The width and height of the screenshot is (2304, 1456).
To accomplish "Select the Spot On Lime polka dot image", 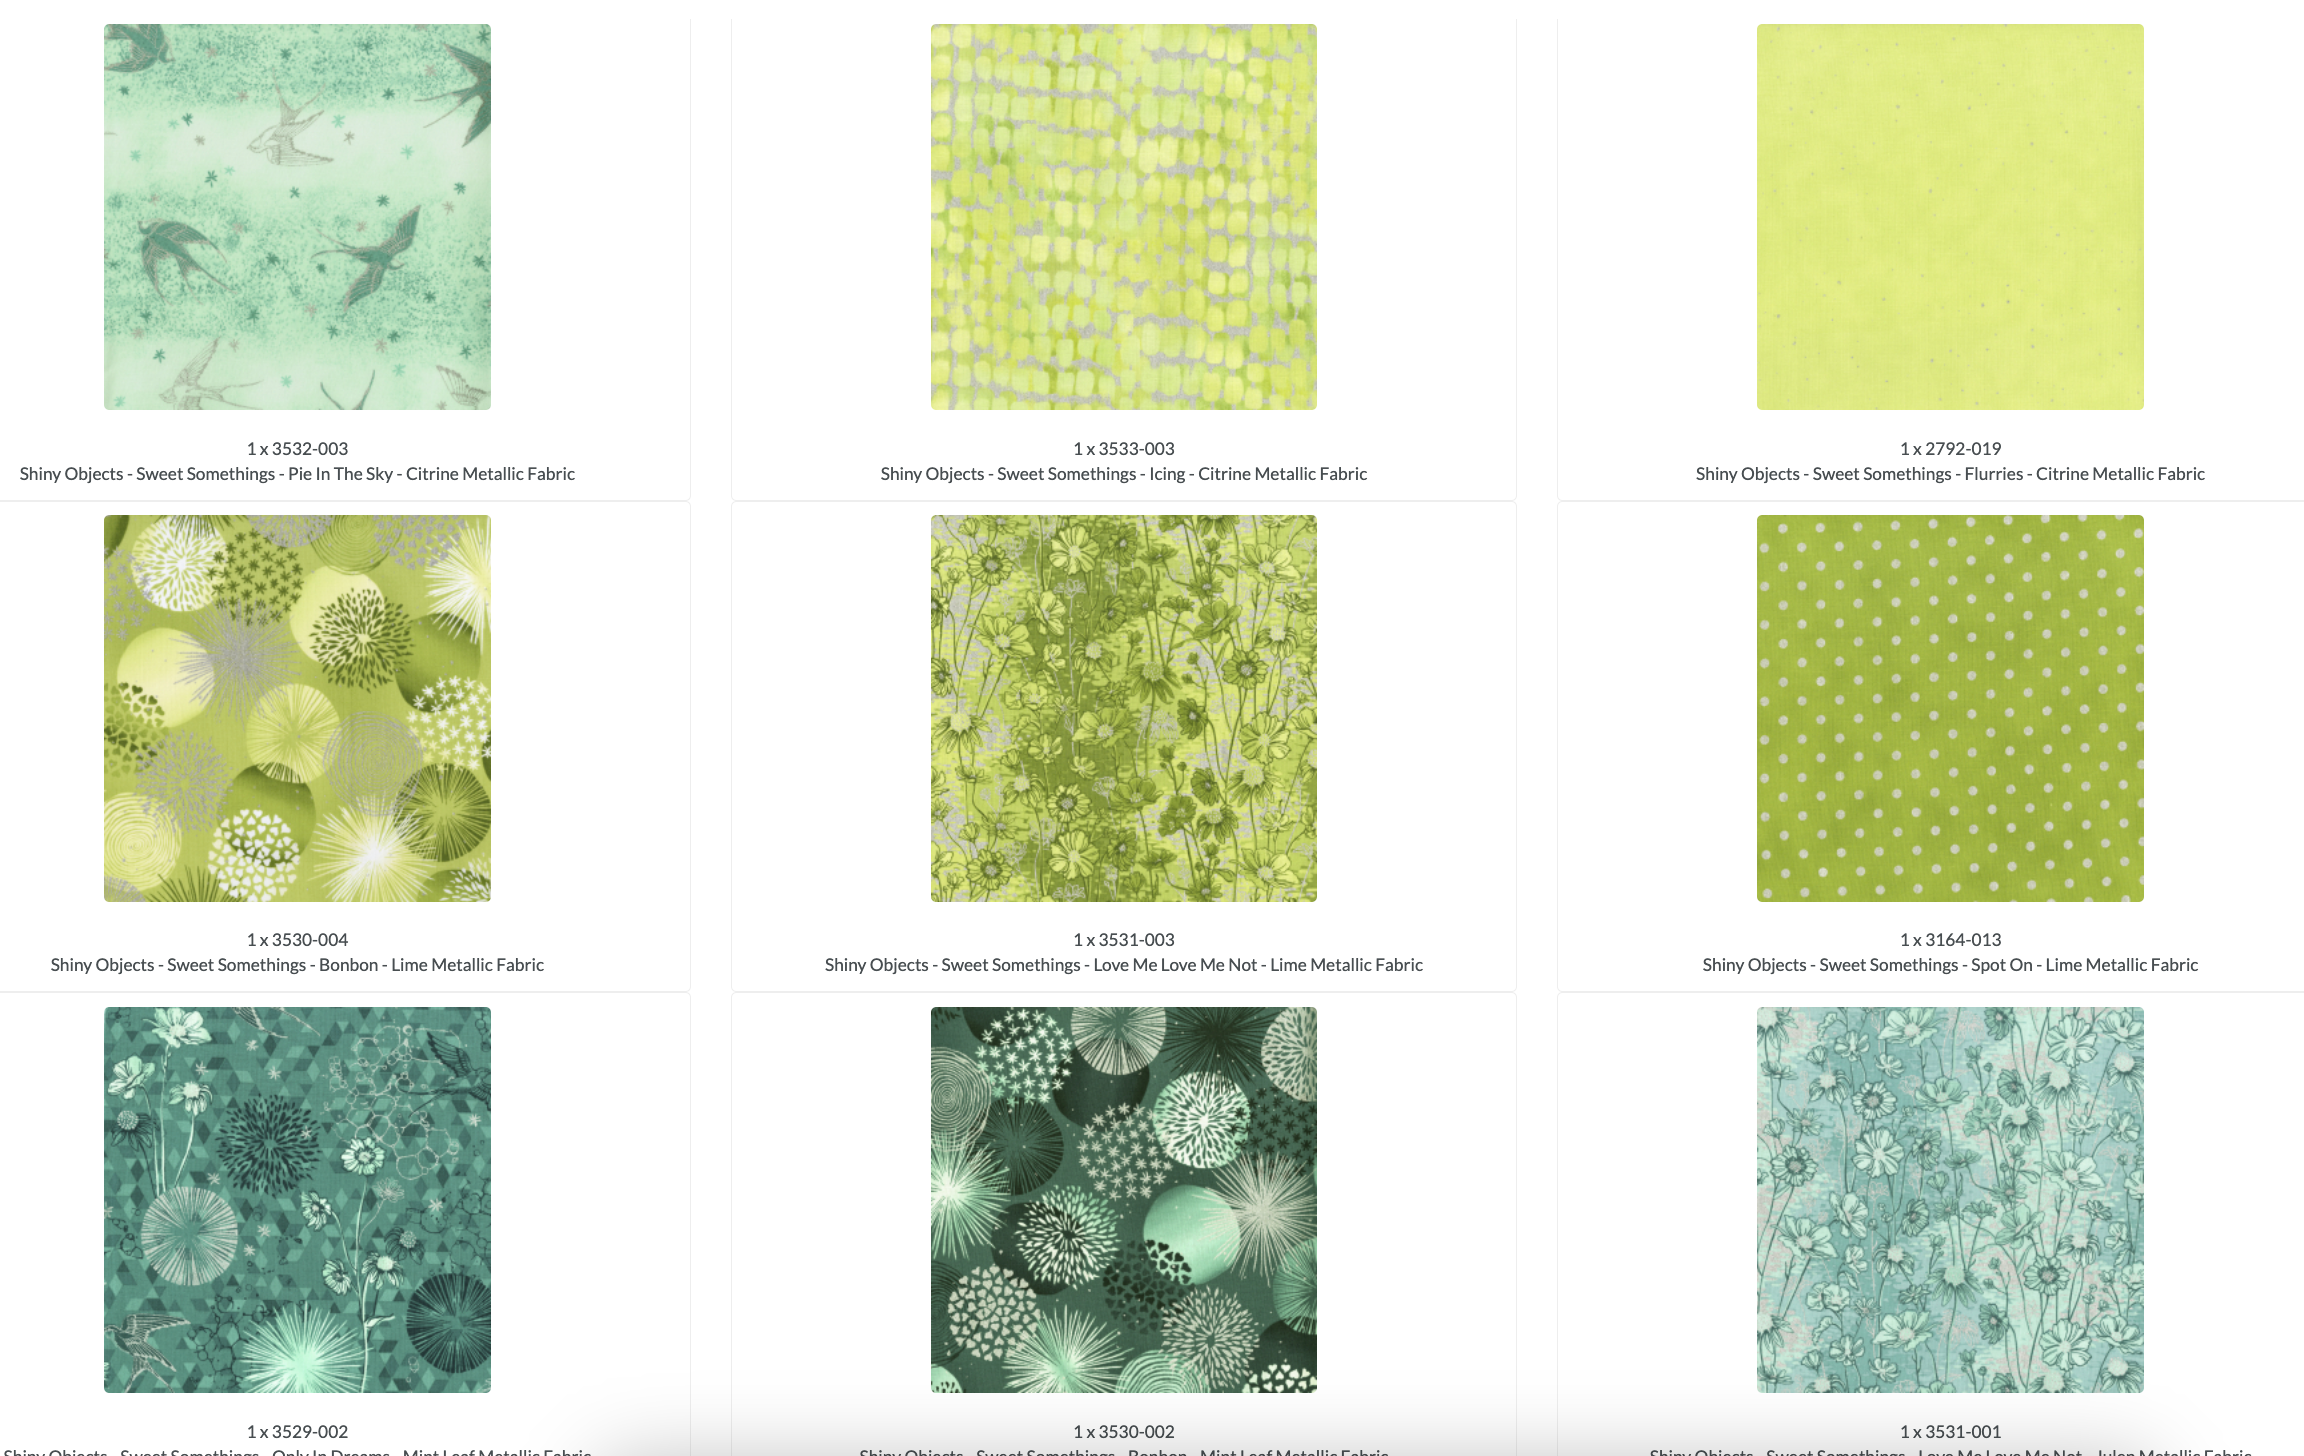I will [1950, 708].
